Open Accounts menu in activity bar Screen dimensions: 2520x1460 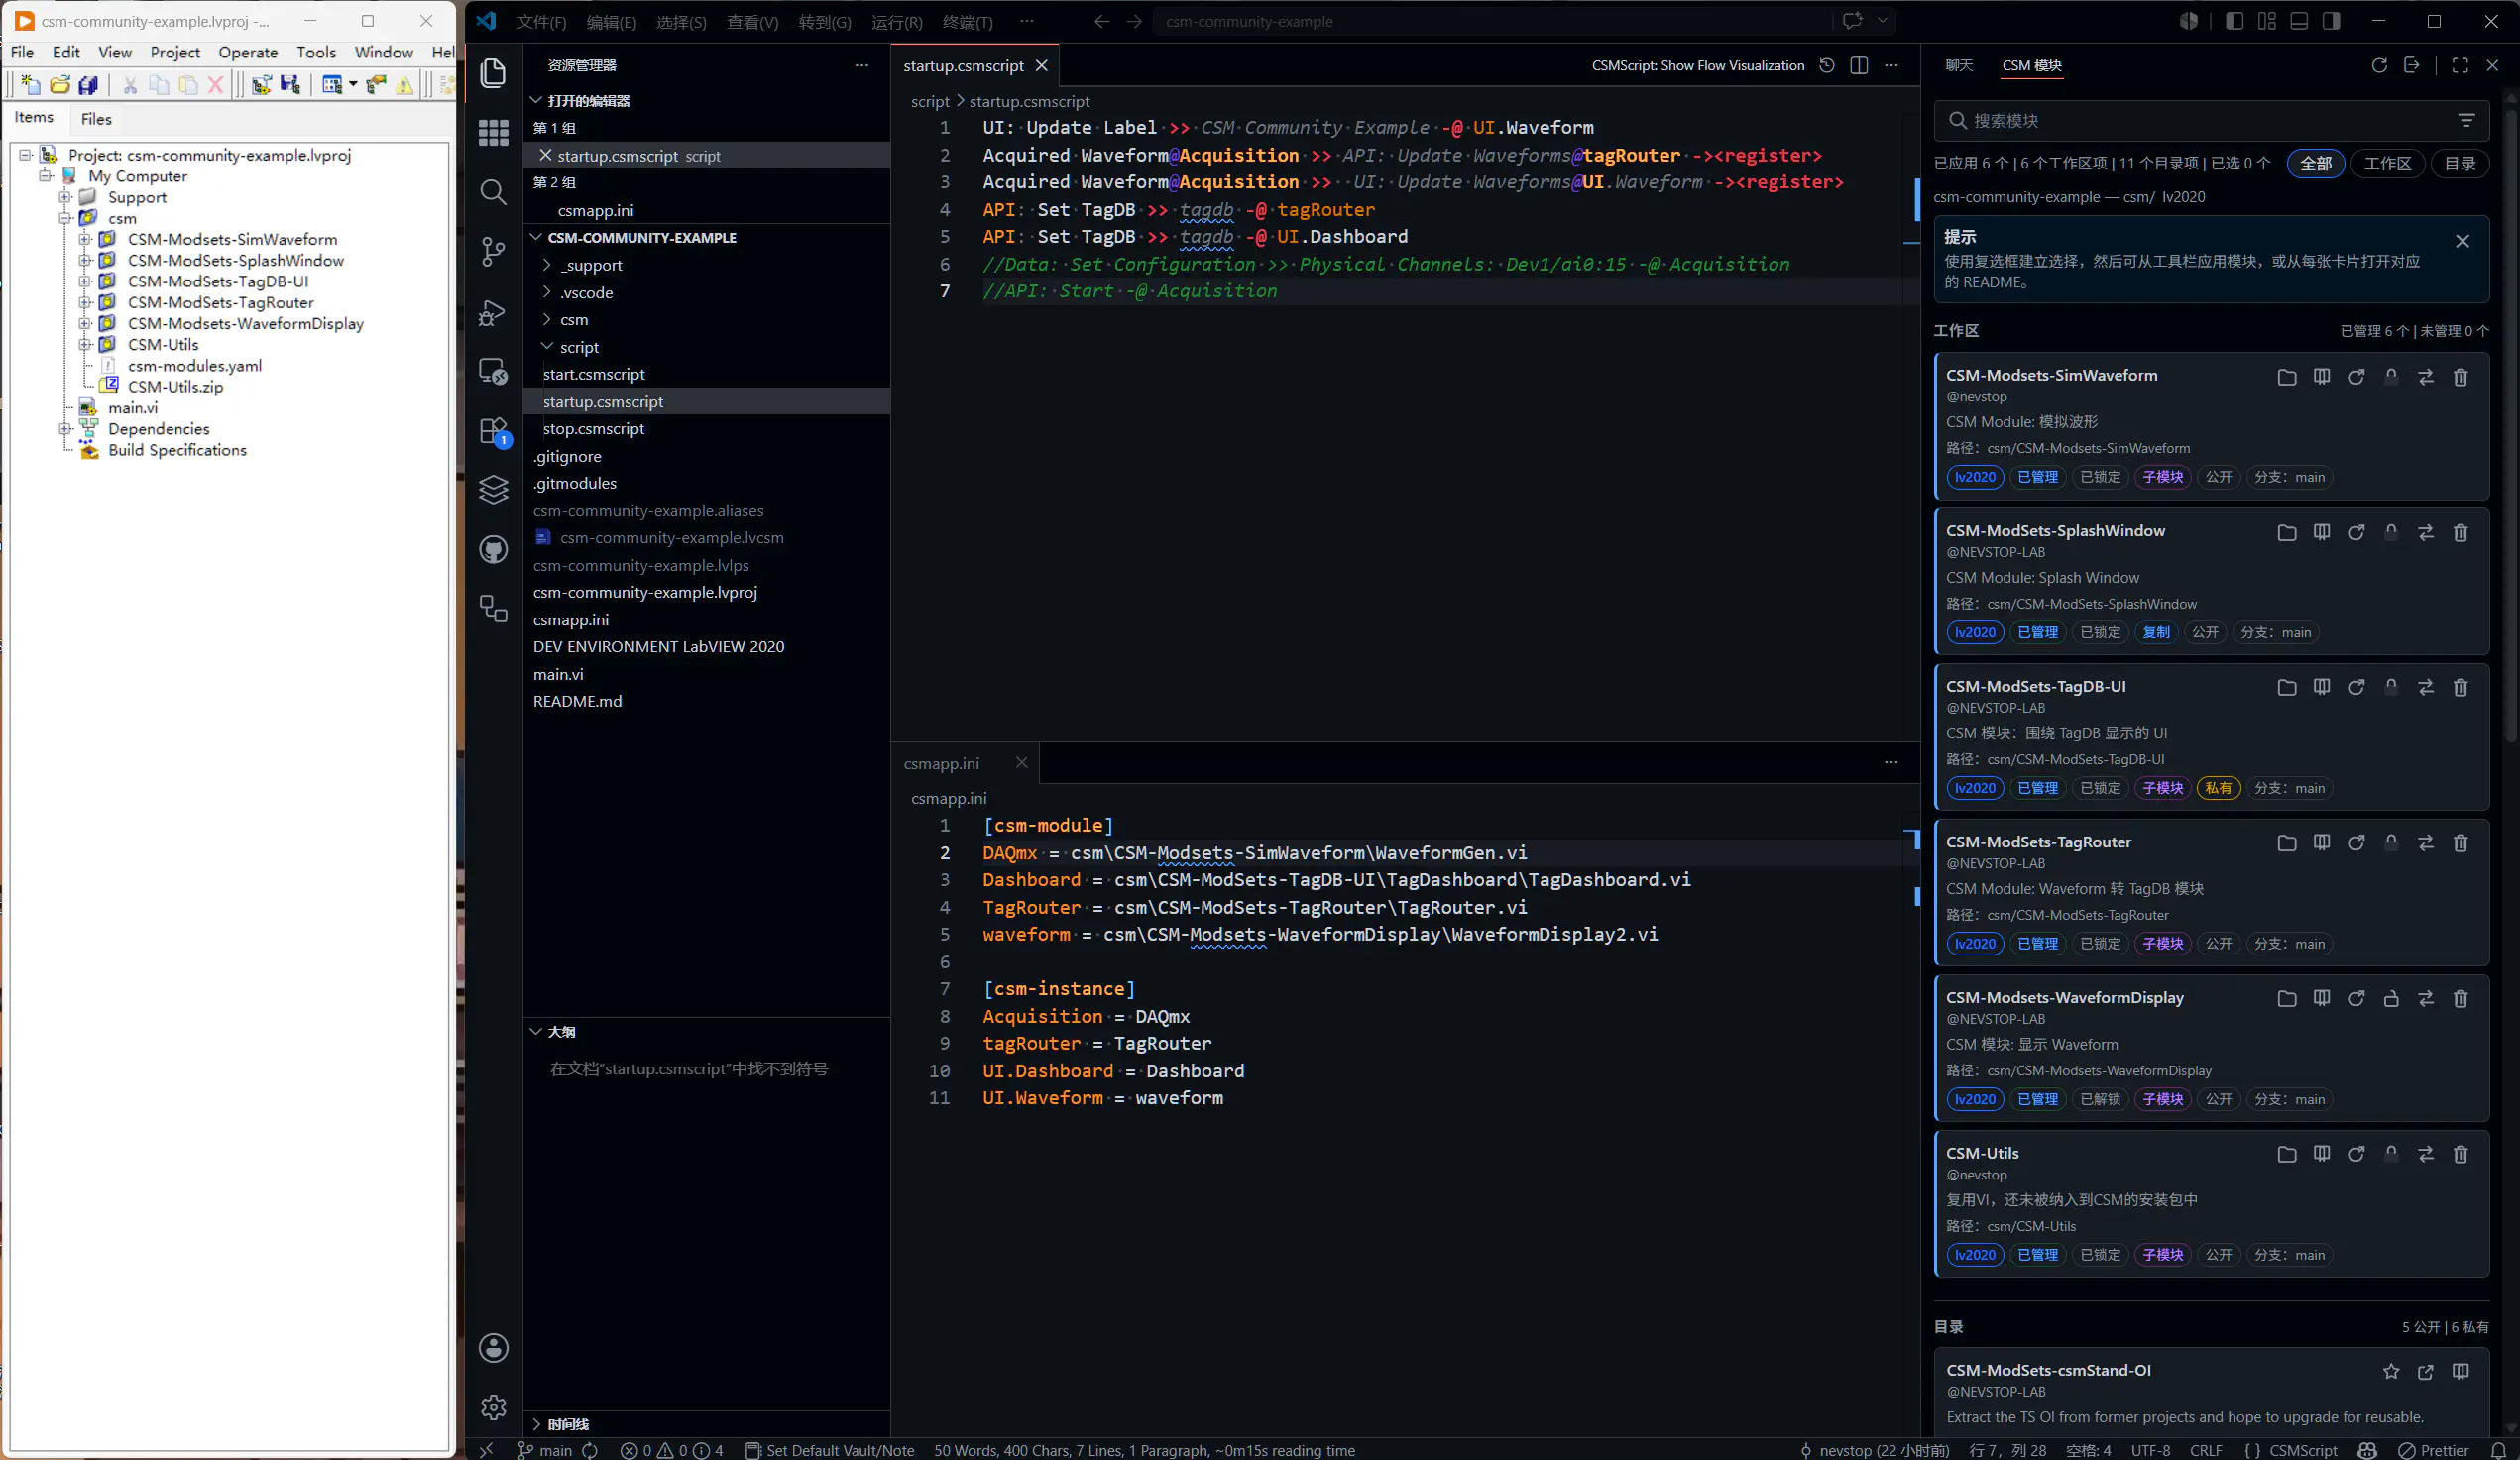[493, 1347]
